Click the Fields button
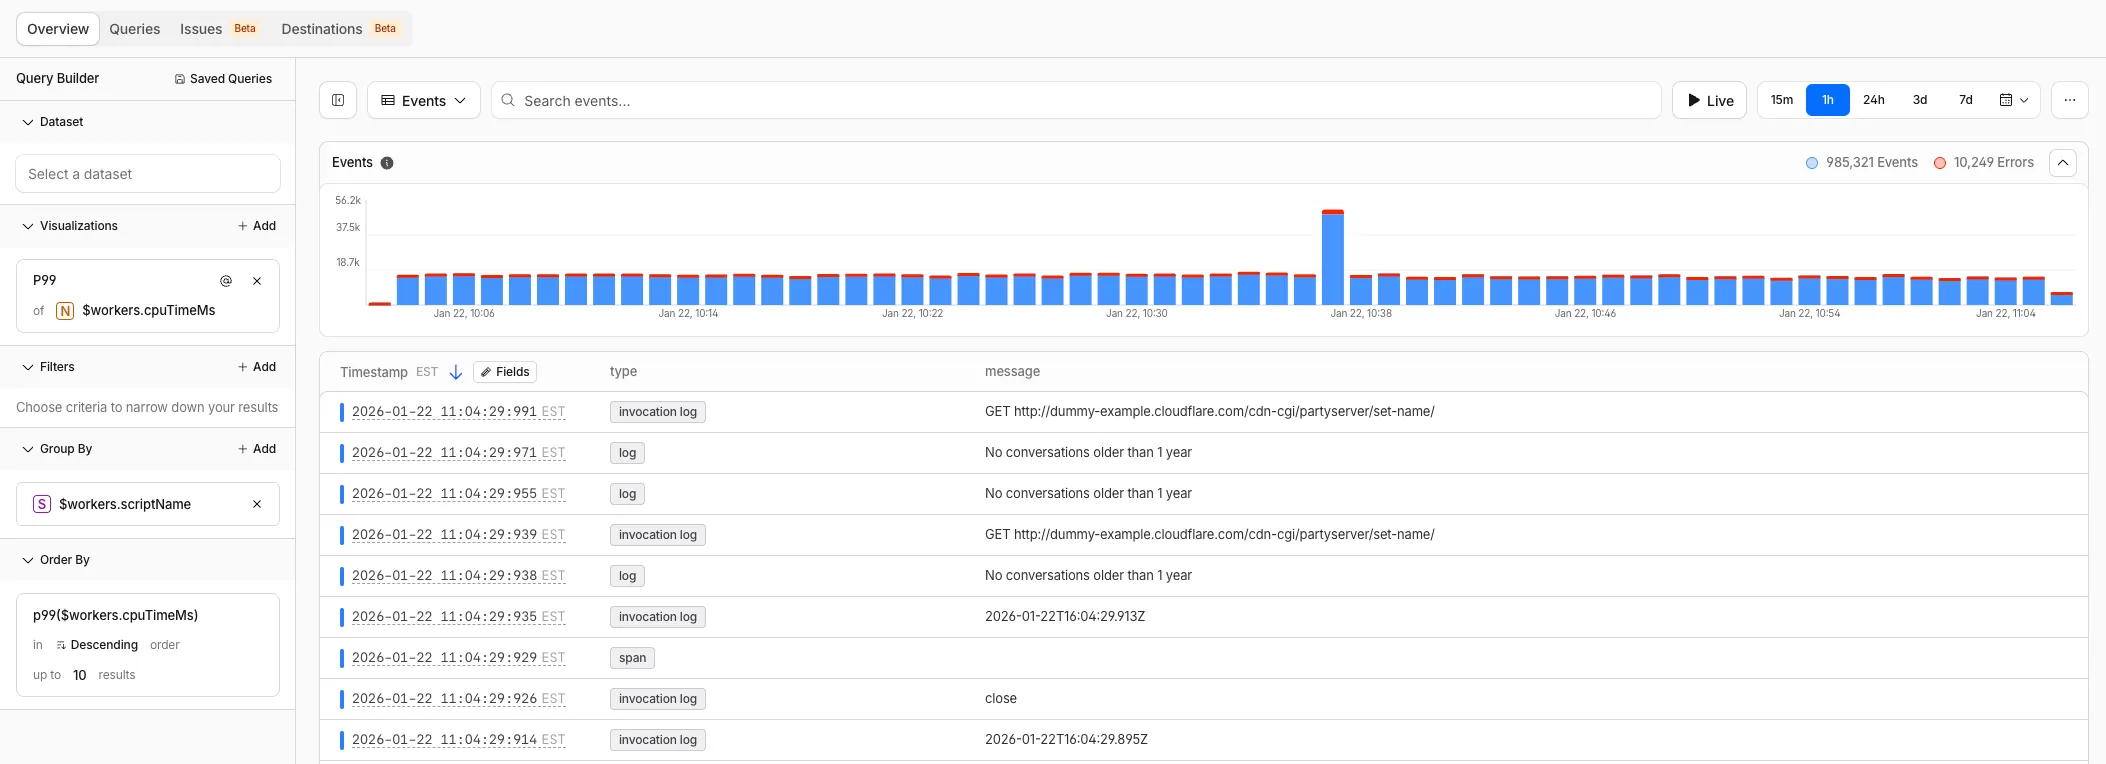 pyautogui.click(x=505, y=372)
